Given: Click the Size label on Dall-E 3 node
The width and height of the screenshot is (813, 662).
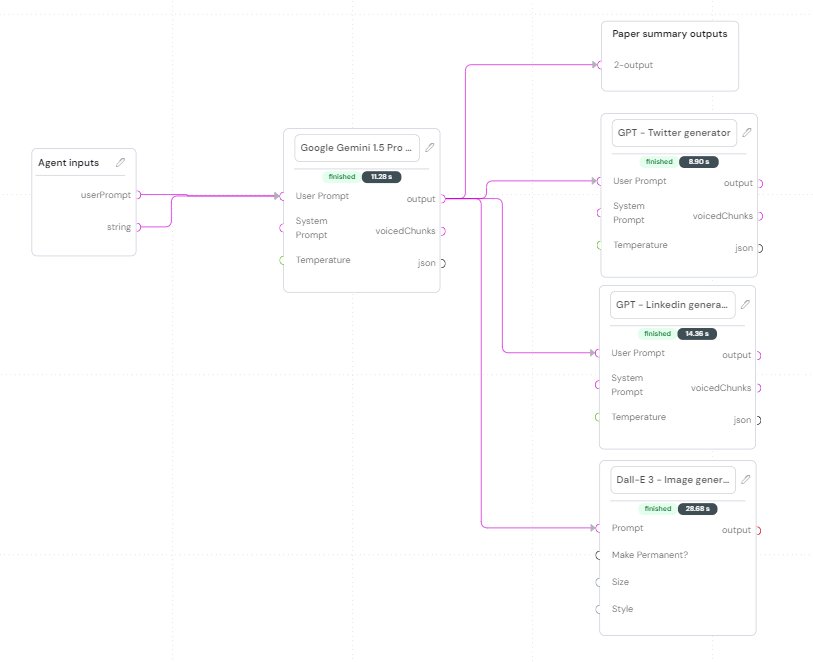Looking at the screenshot, I should click(x=620, y=582).
